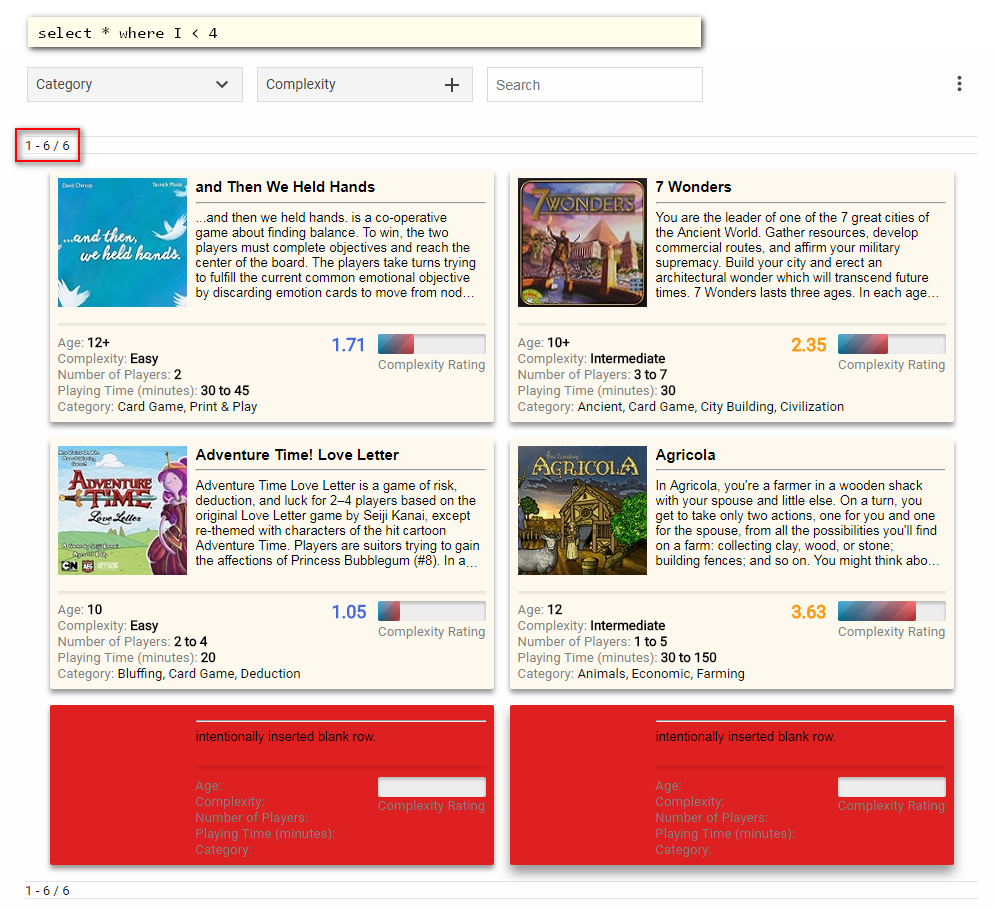Click the Agricola cover thumbnail
This screenshot has width=994, height=910.
pos(582,510)
